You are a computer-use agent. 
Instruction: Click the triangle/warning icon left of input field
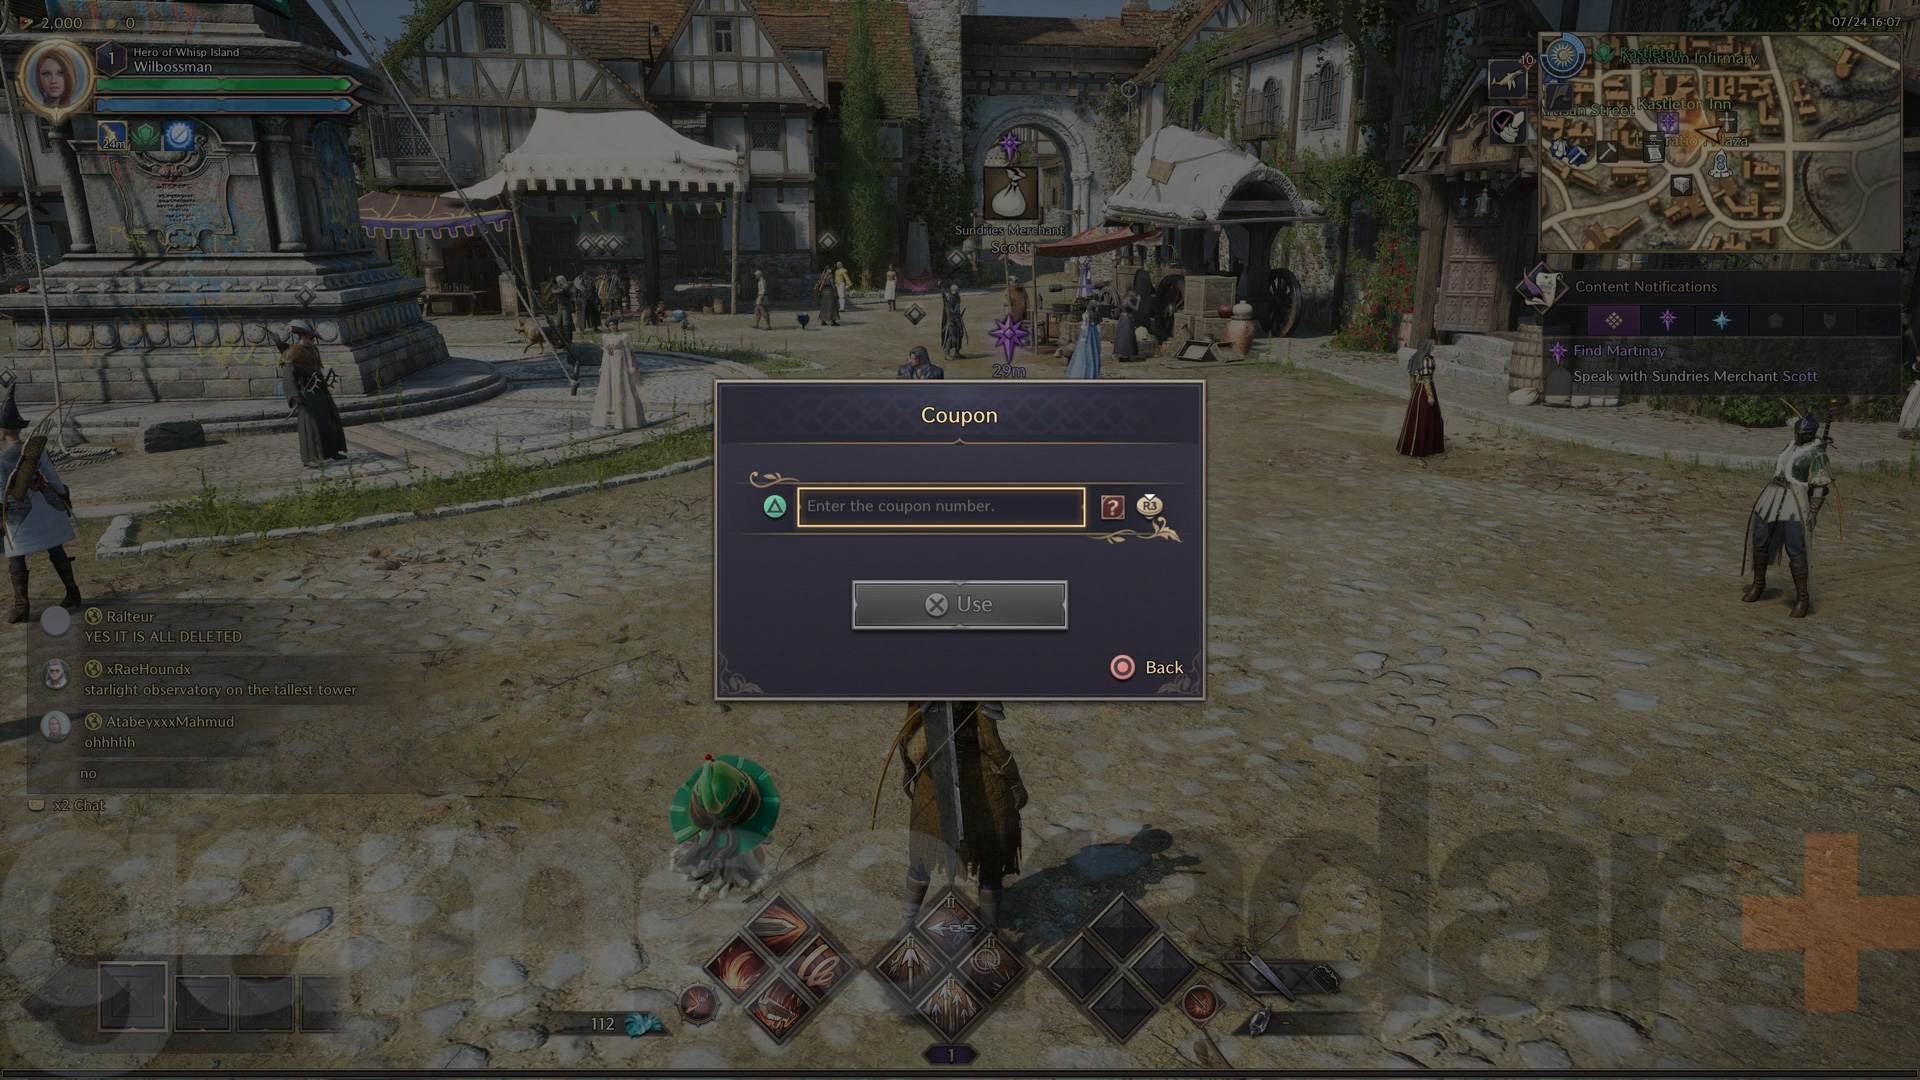774,505
